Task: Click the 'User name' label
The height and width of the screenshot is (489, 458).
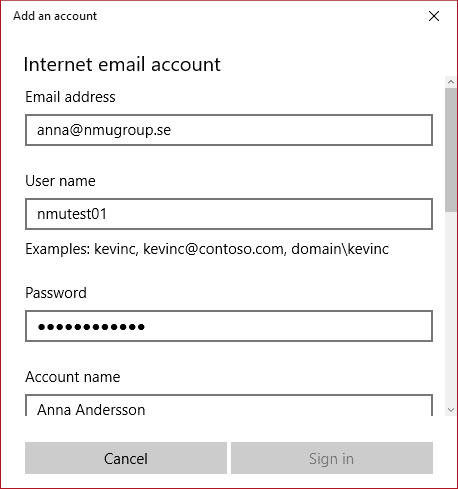Action: [x=60, y=181]
